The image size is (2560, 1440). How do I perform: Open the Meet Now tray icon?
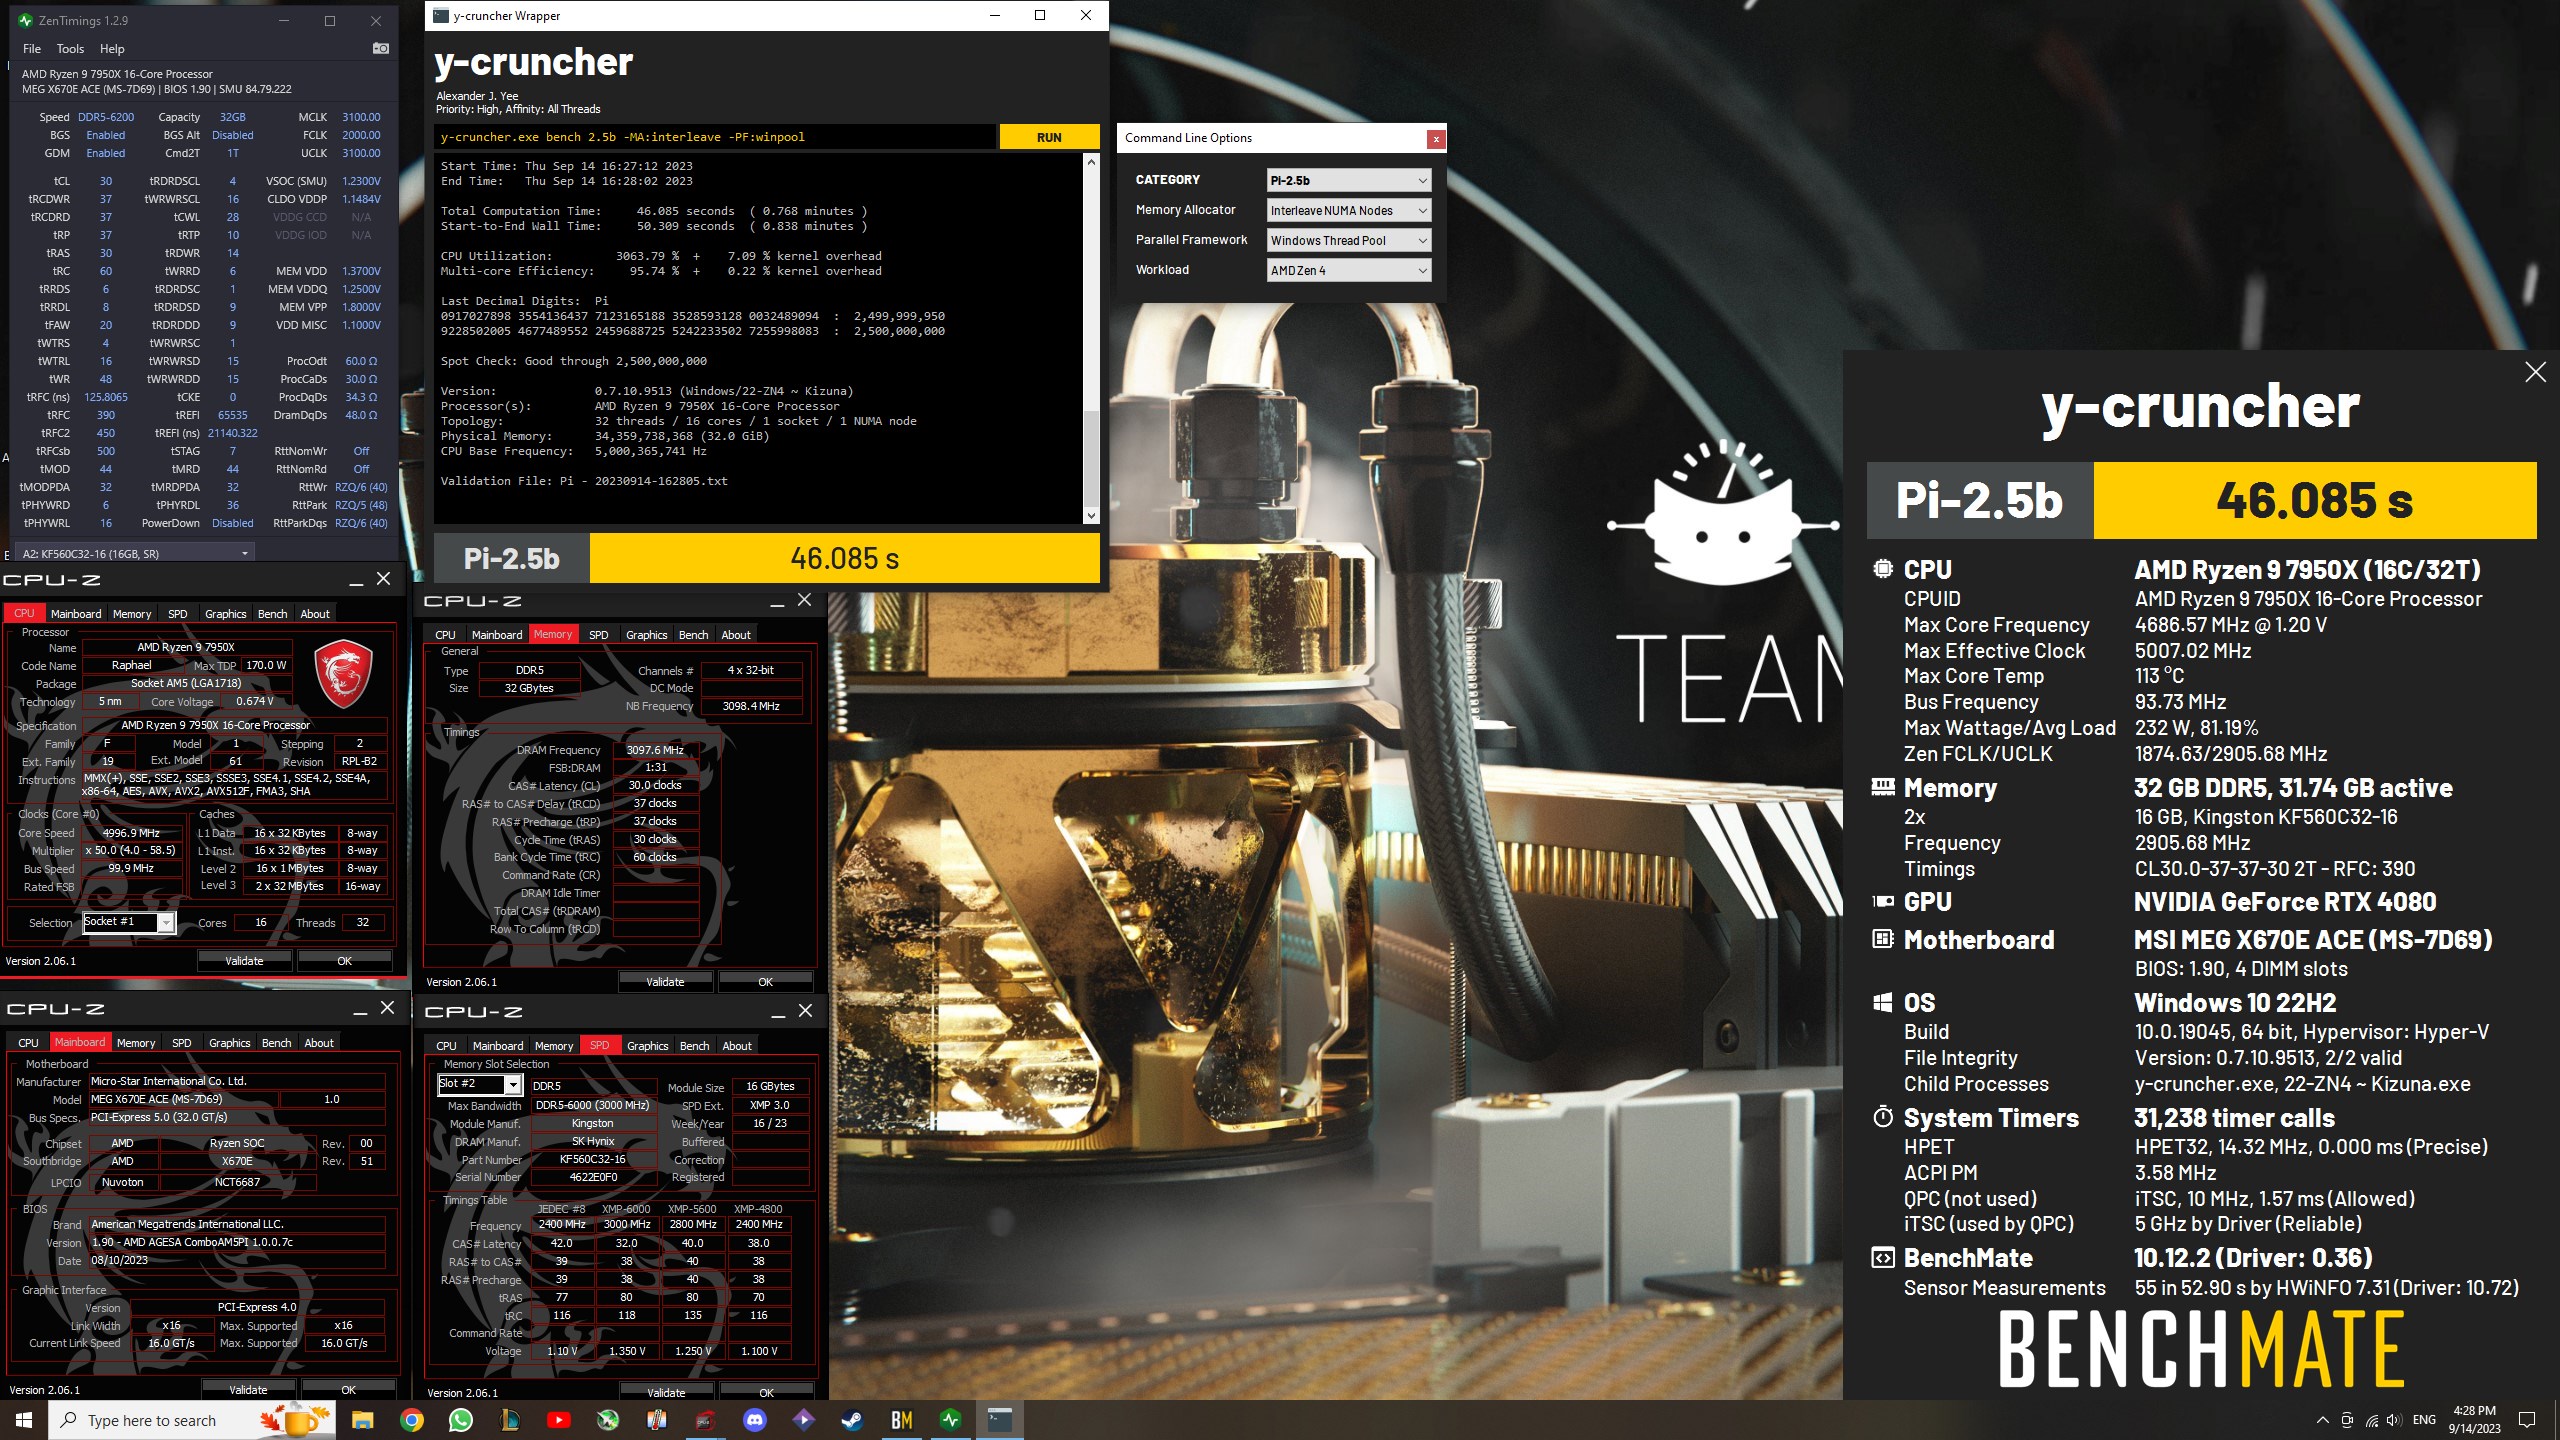(x=2346, y=1420)
